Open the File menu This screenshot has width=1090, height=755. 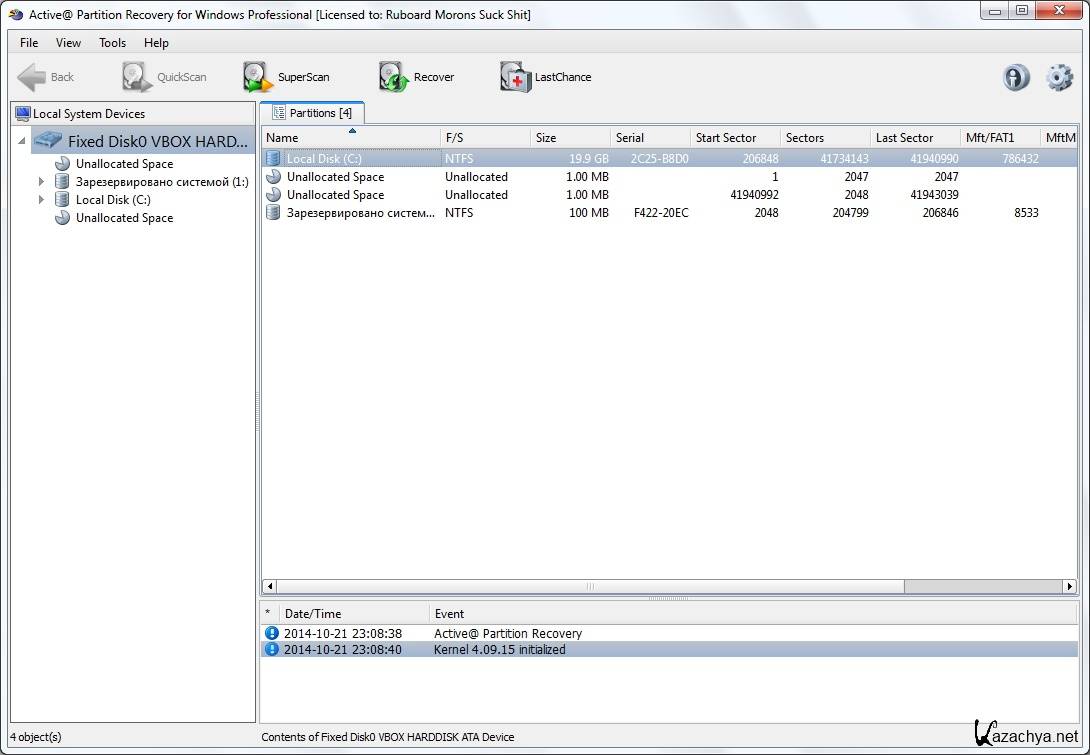pos(29,43)
